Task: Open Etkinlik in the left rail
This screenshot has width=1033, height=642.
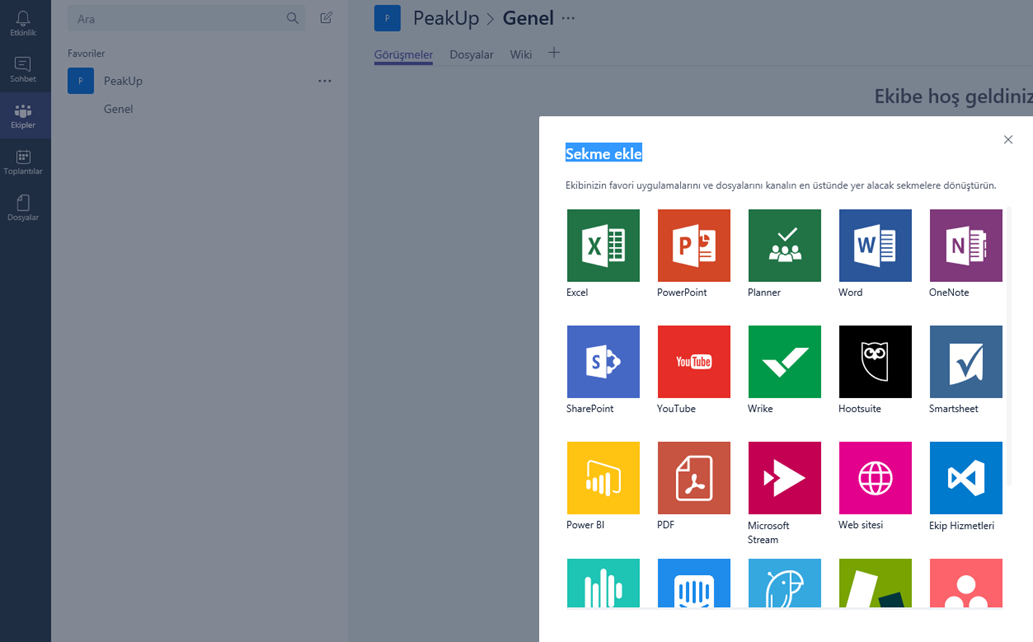Action: click(23, 23)
